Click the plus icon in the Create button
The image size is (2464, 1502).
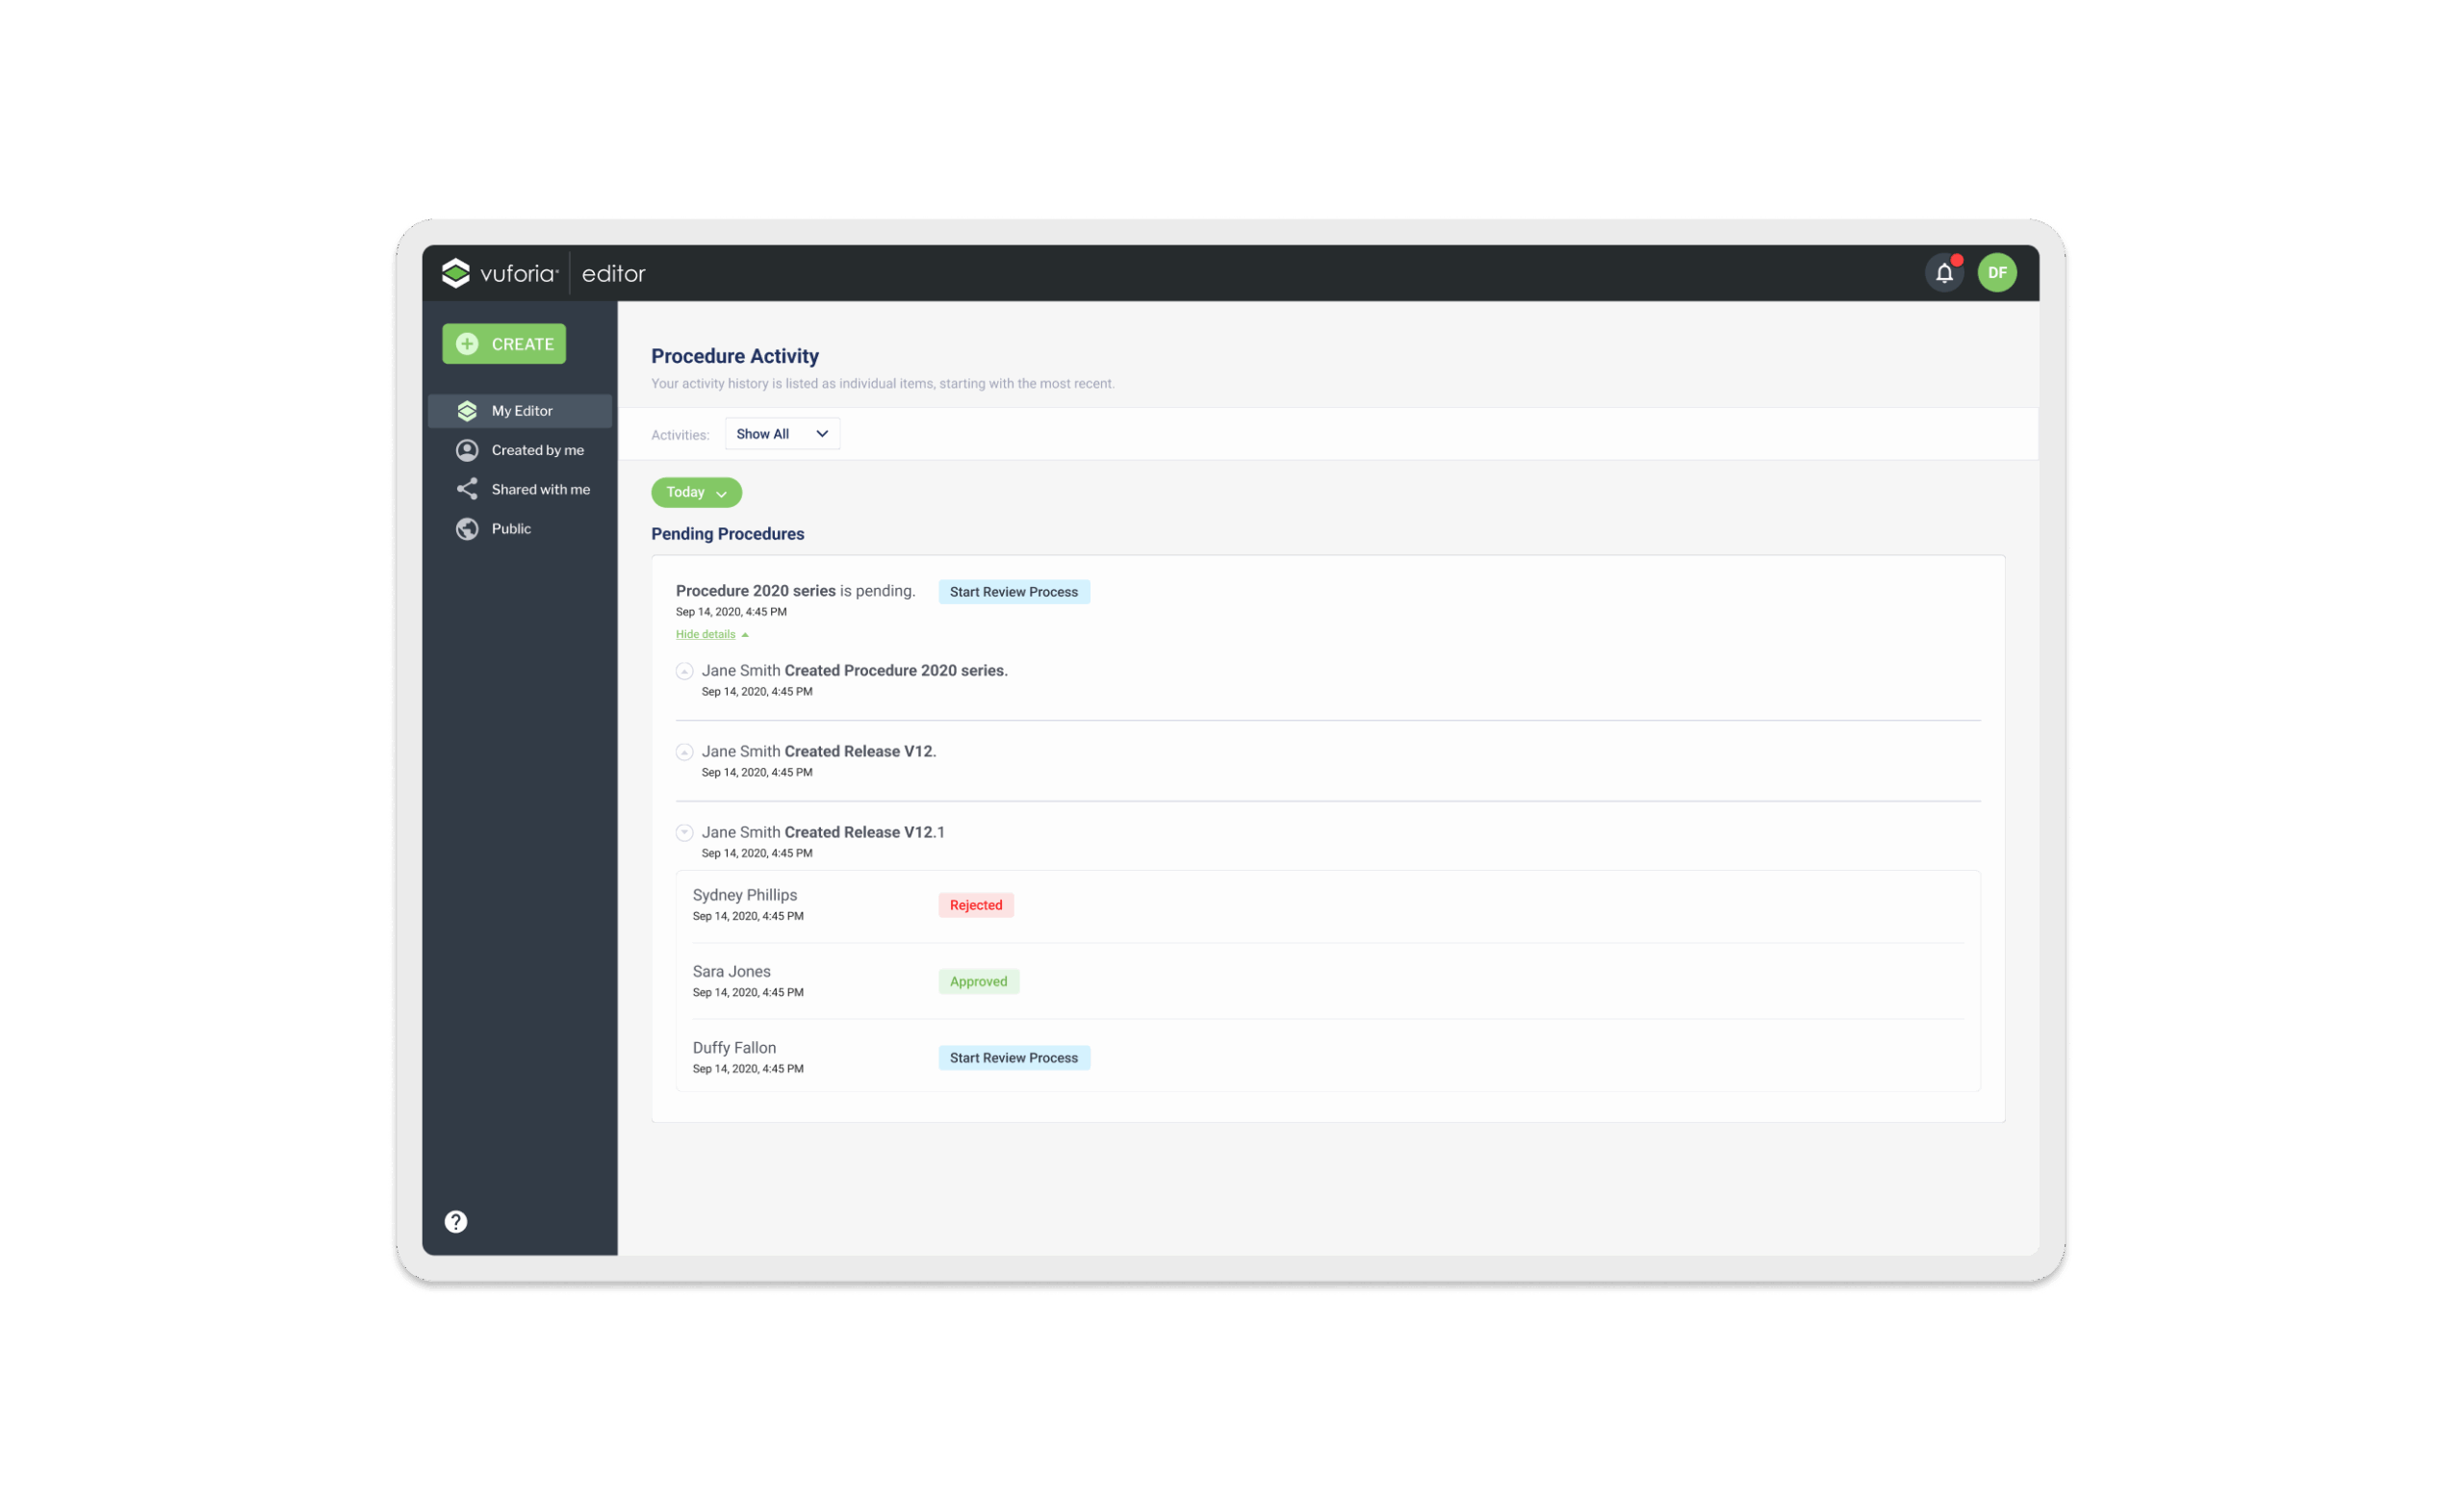tap(467, 344)
